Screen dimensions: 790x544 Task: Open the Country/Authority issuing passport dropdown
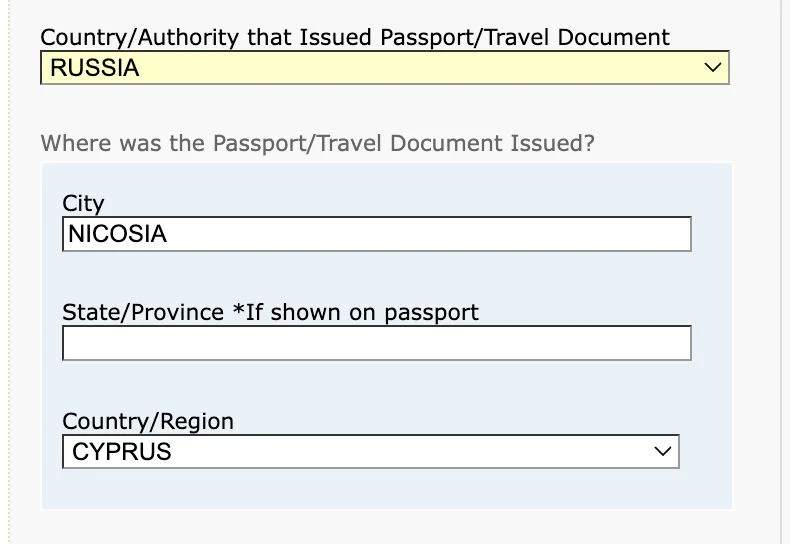click(x=384, y=68)
